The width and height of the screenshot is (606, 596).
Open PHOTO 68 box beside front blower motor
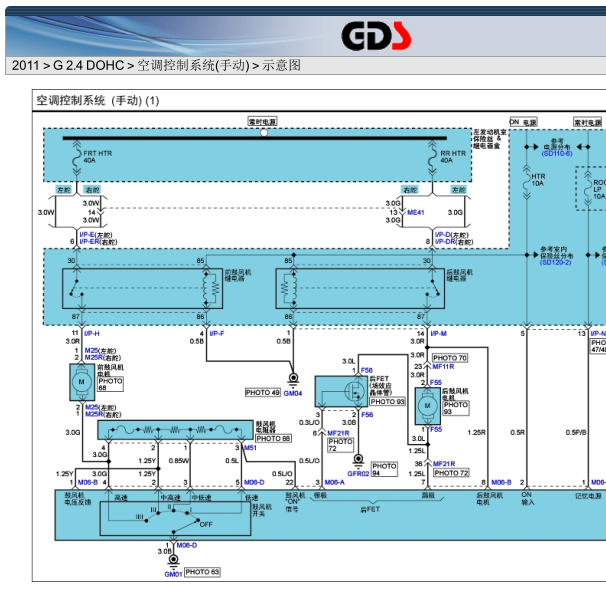111,384
